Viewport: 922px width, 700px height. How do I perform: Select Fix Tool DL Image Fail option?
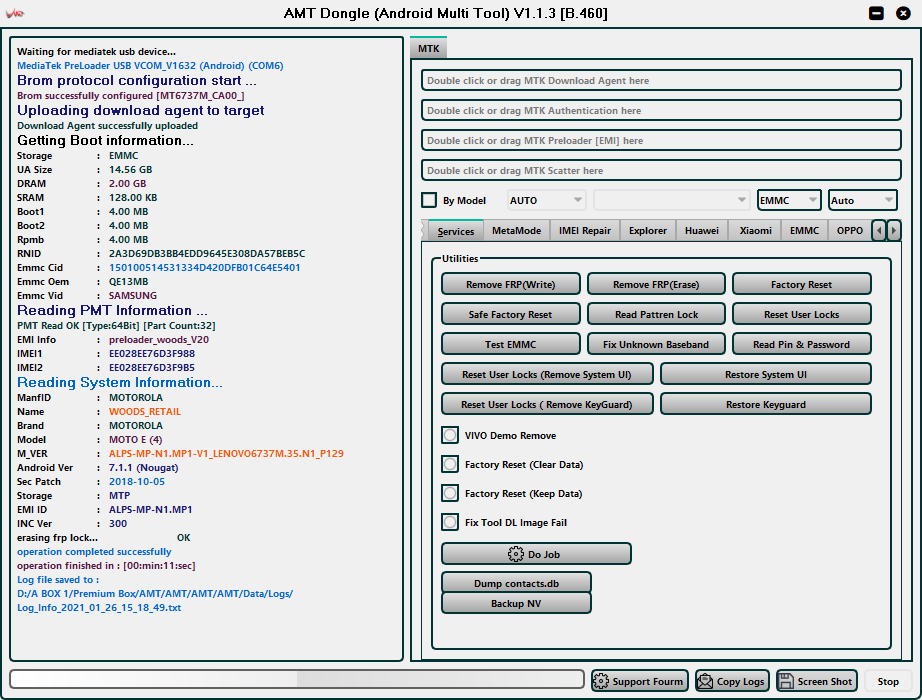click(450, 522)
